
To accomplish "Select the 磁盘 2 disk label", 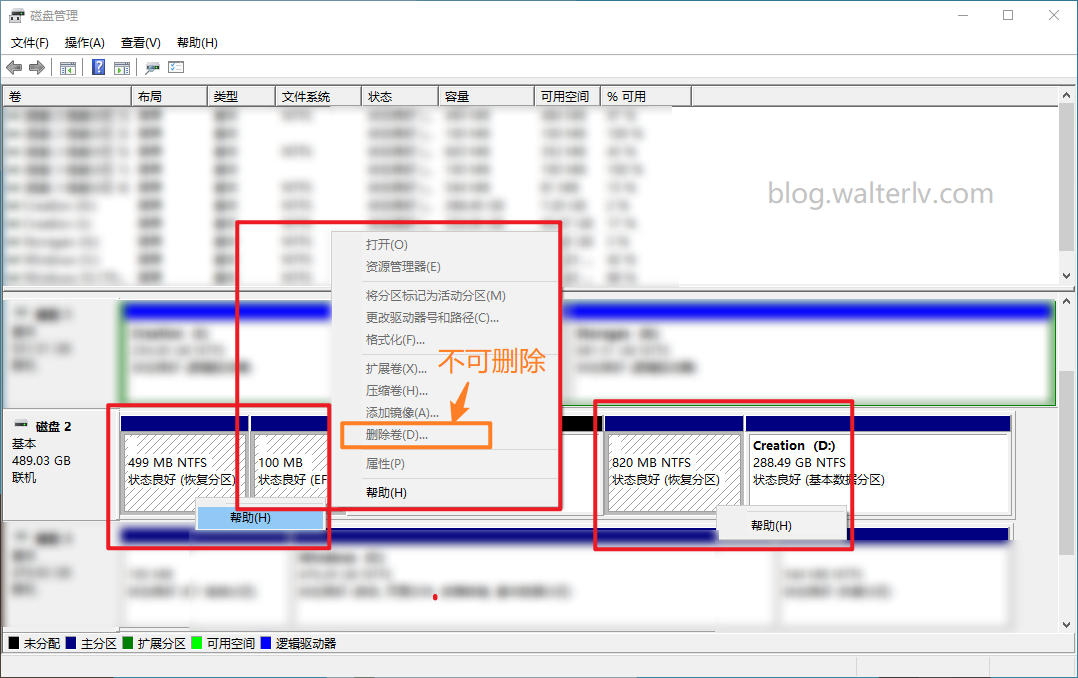I will [54, 426].
